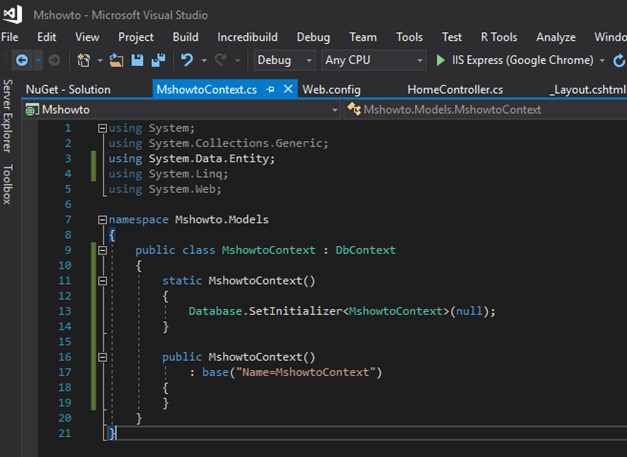The height and width of the screenshot is (457, 627).
Task: Close the MshowtoContext.cs tab
Action: 288,89
